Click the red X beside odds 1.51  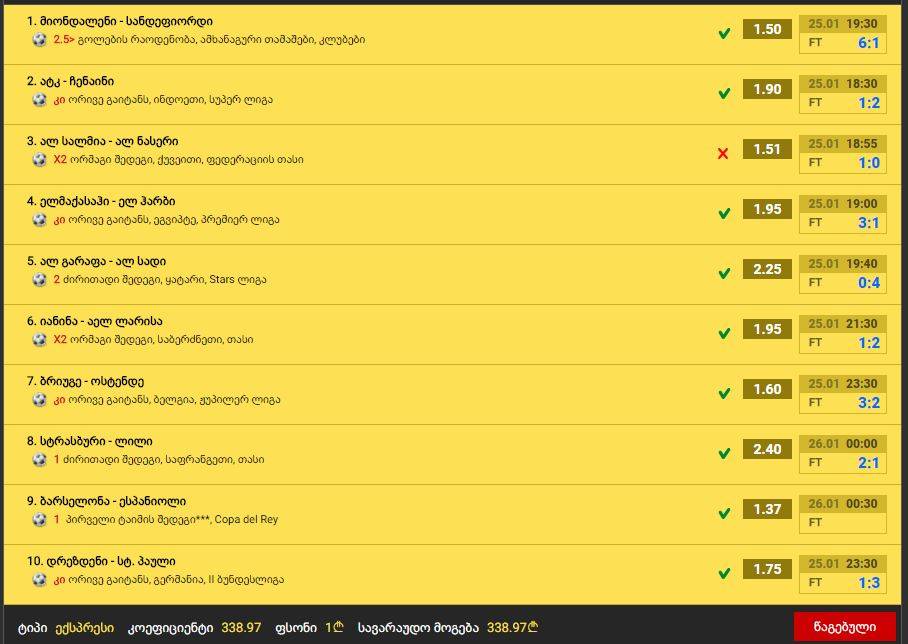723,153
